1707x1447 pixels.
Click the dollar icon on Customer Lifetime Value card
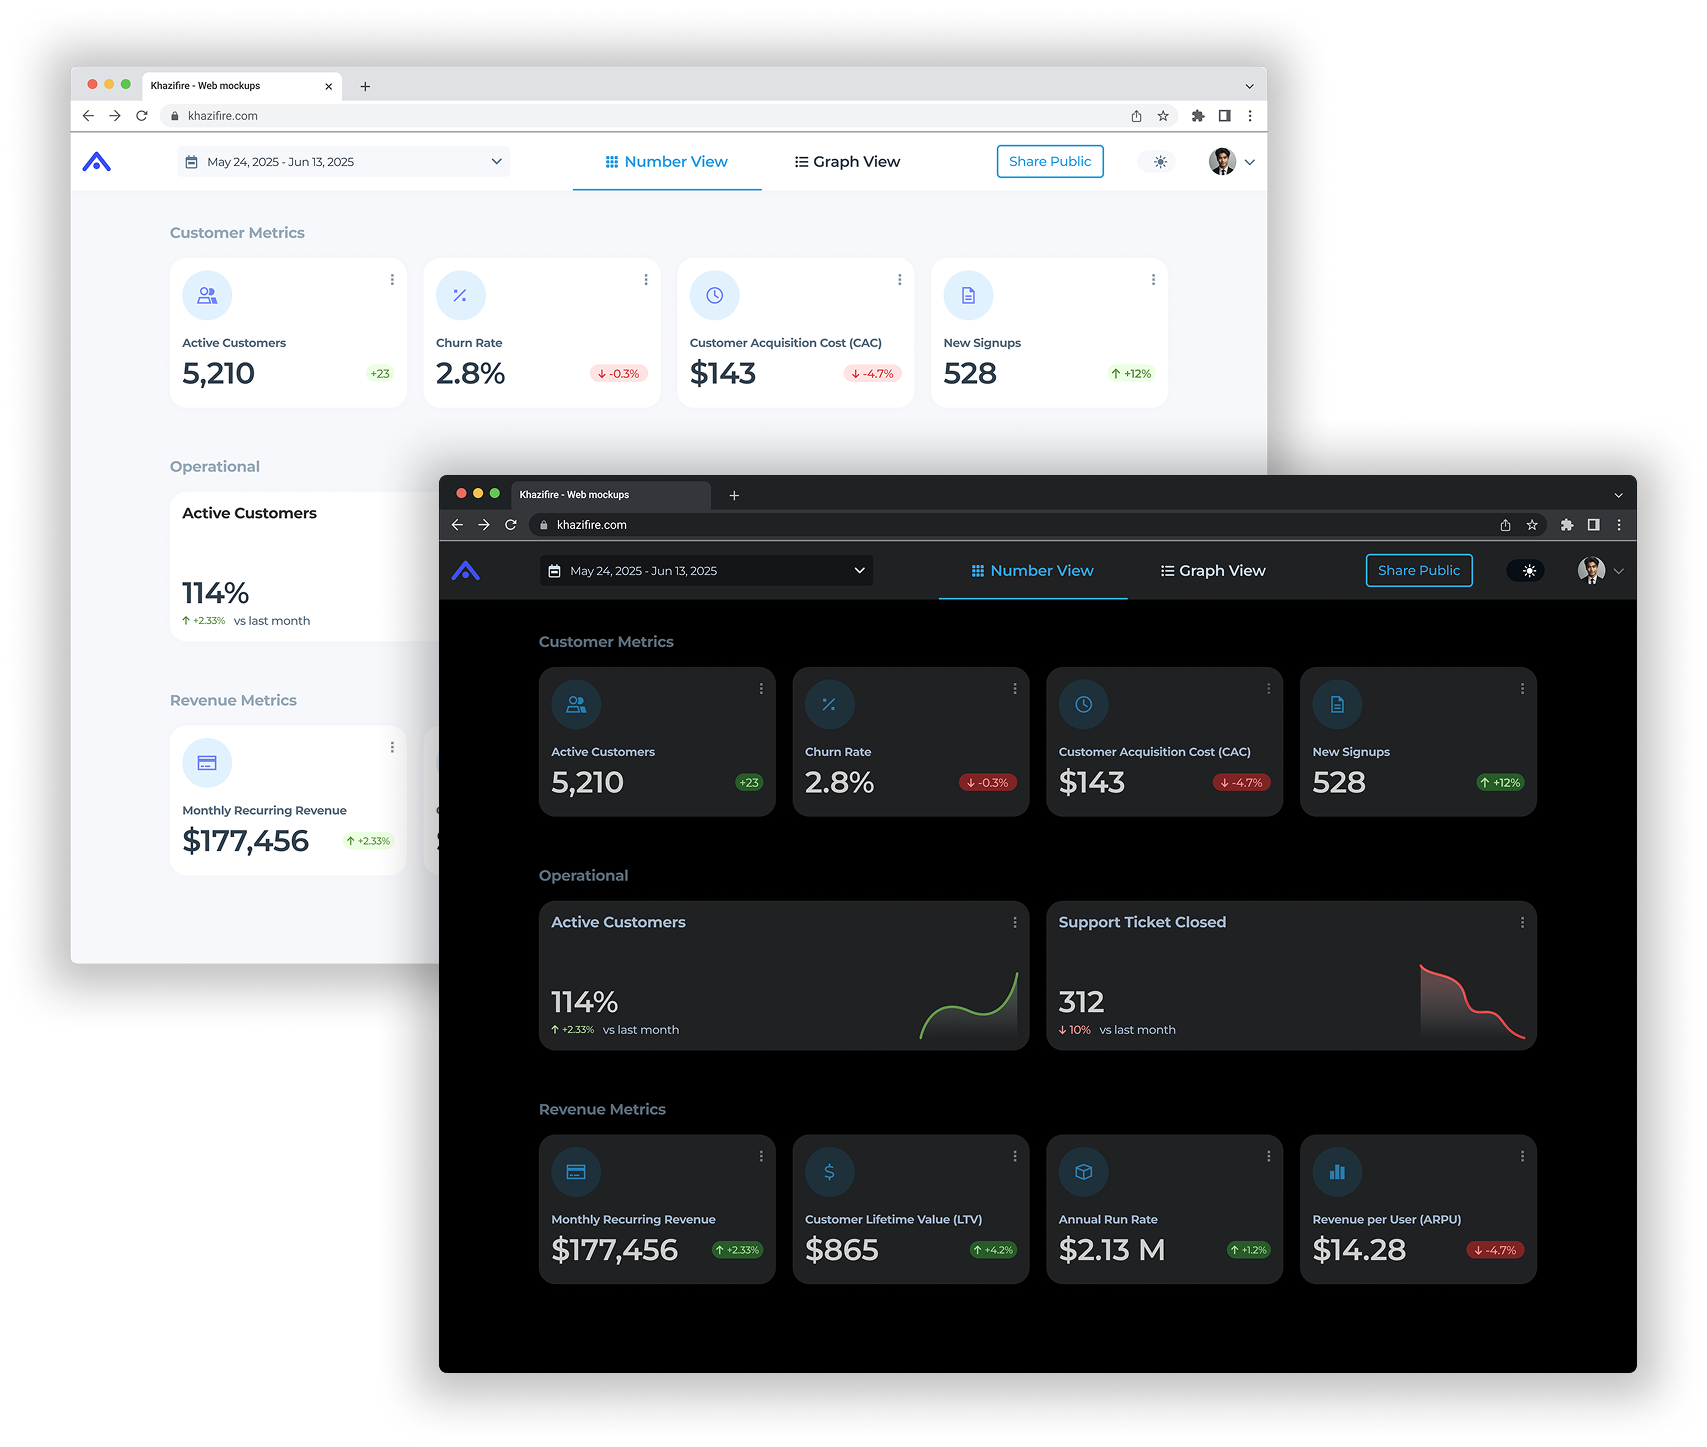click(x=829, y=1172)
